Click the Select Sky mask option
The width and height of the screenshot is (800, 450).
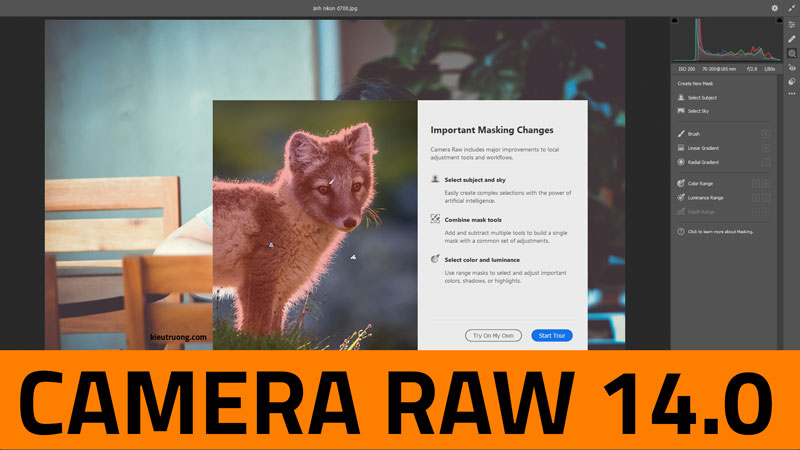coord(693,111)
